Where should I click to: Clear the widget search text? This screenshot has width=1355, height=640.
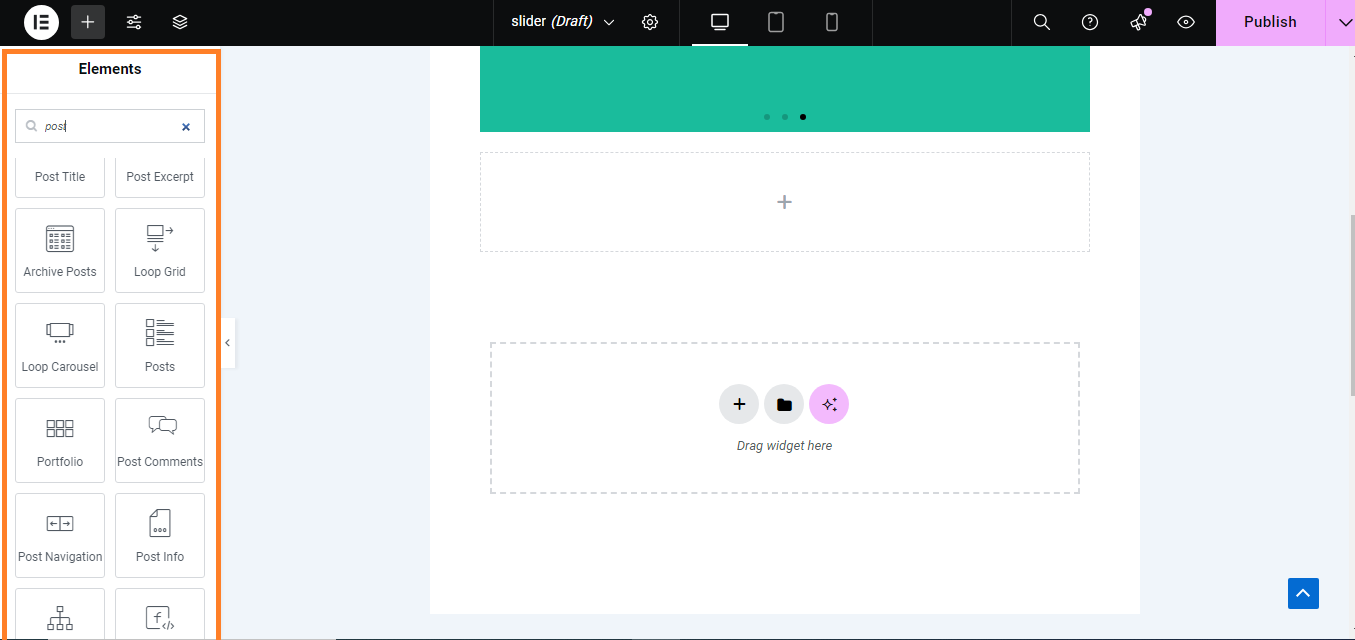pos(186,127)
